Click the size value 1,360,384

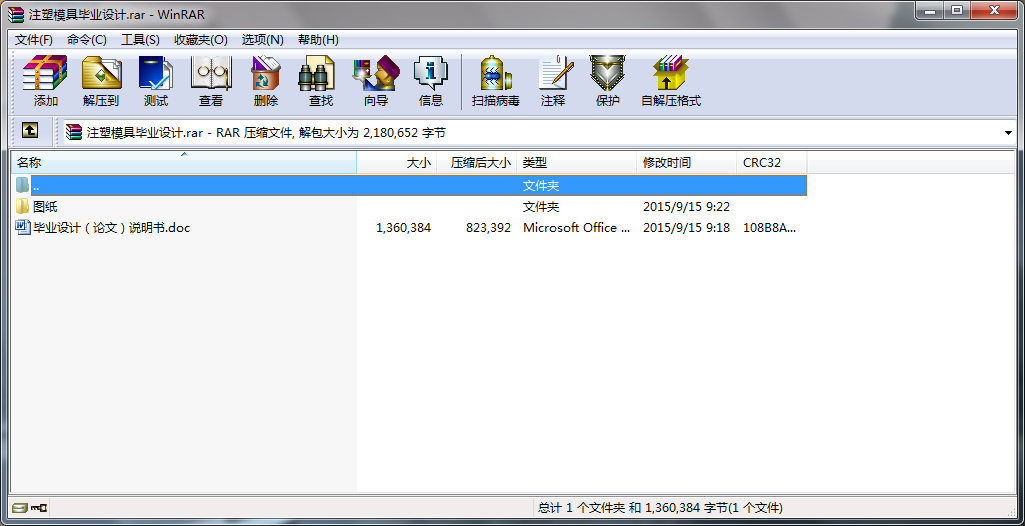click(x=404, y=228)
